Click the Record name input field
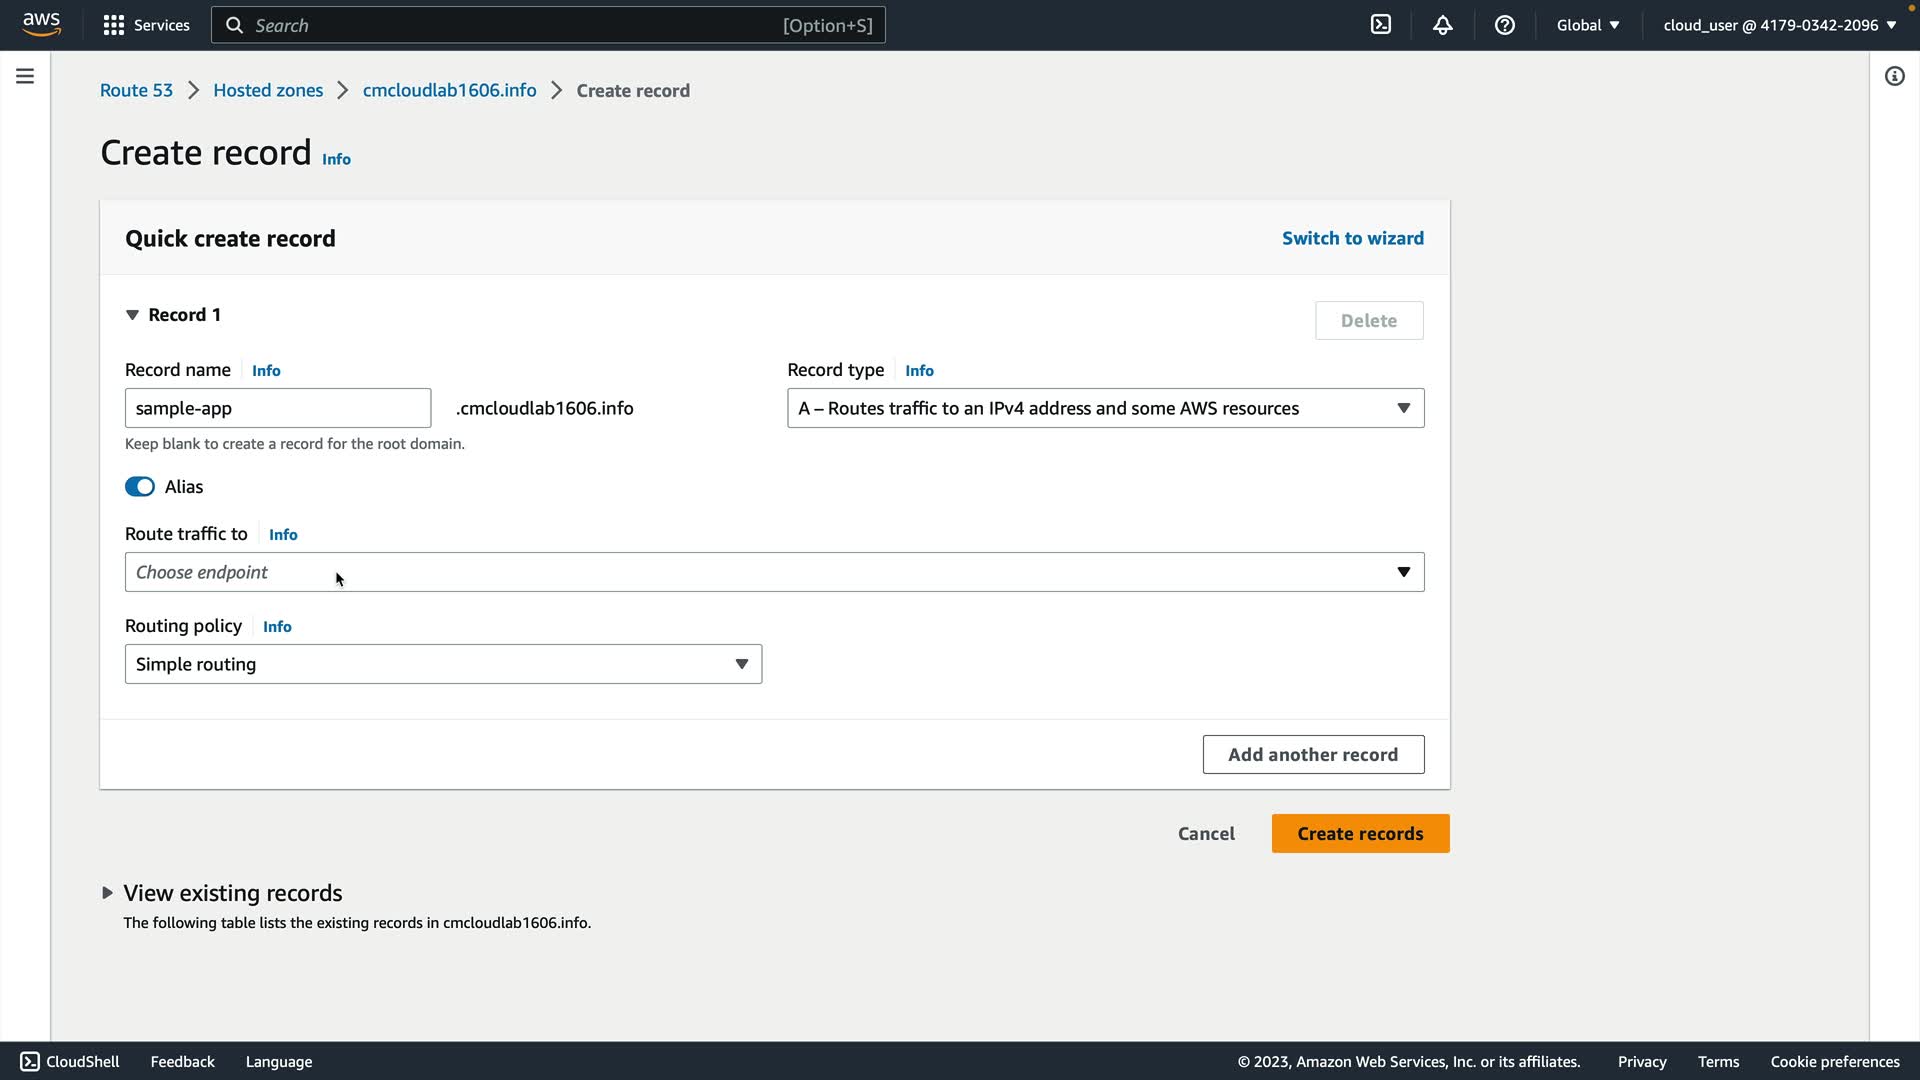Image resolution: width=1920 pixels, height=1080 pixels. pyautogui.click(x=278, y=408)
